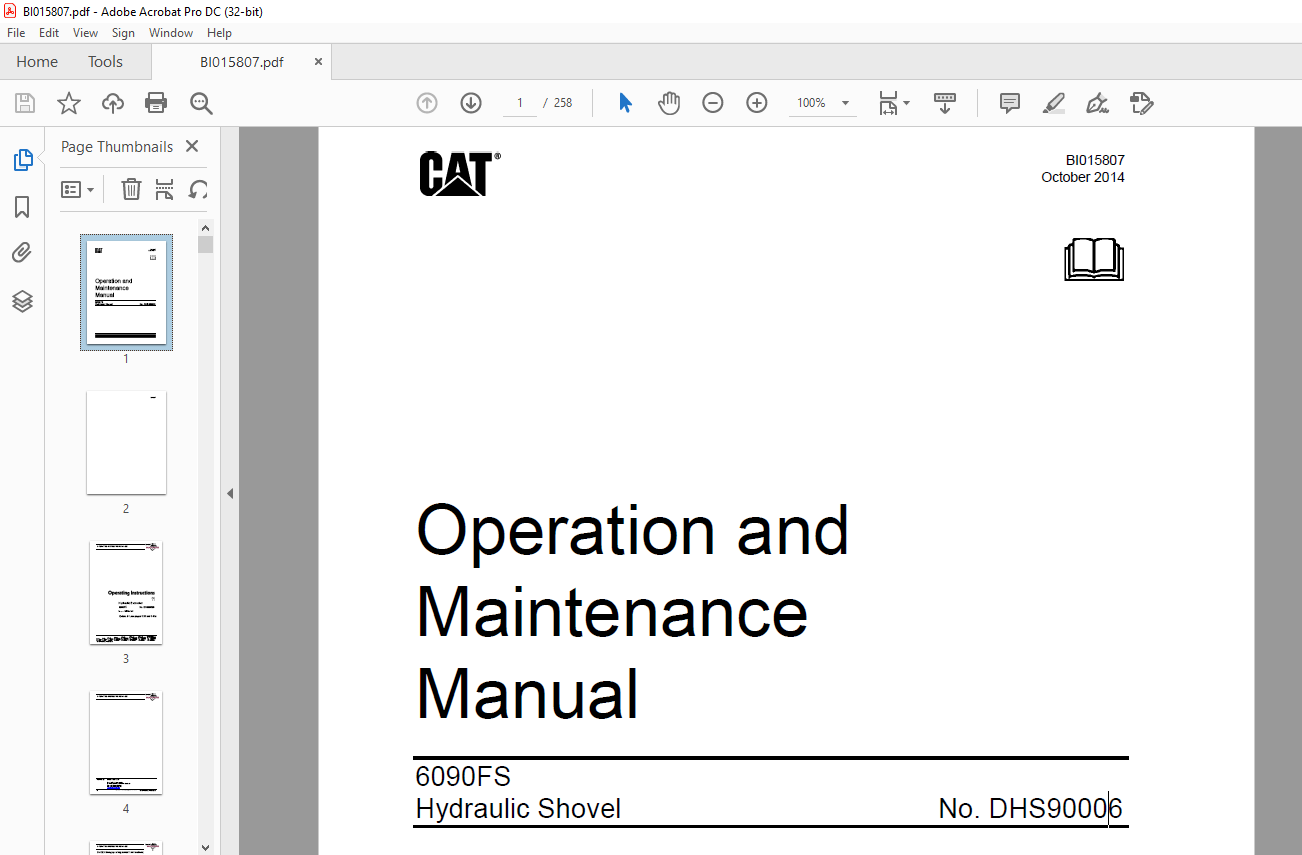Screen dimensions: 1302x855
Task: Open the Help menu
Action: pyautogui.click(x=219, y=33)
